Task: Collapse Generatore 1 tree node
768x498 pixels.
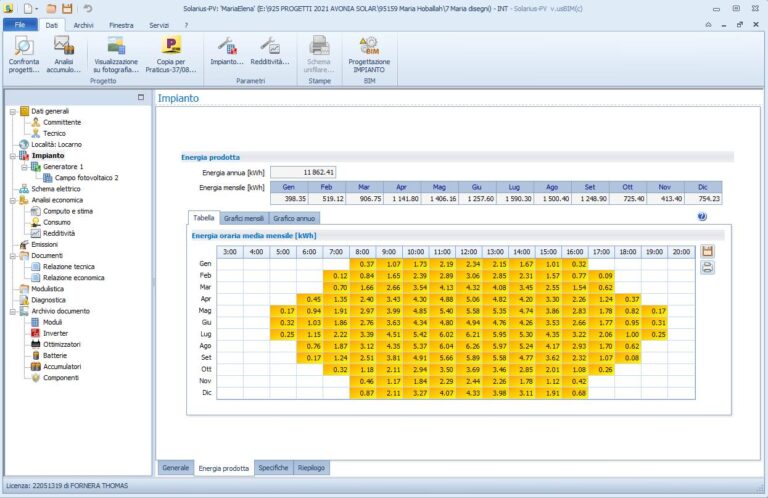Action: 24,167
